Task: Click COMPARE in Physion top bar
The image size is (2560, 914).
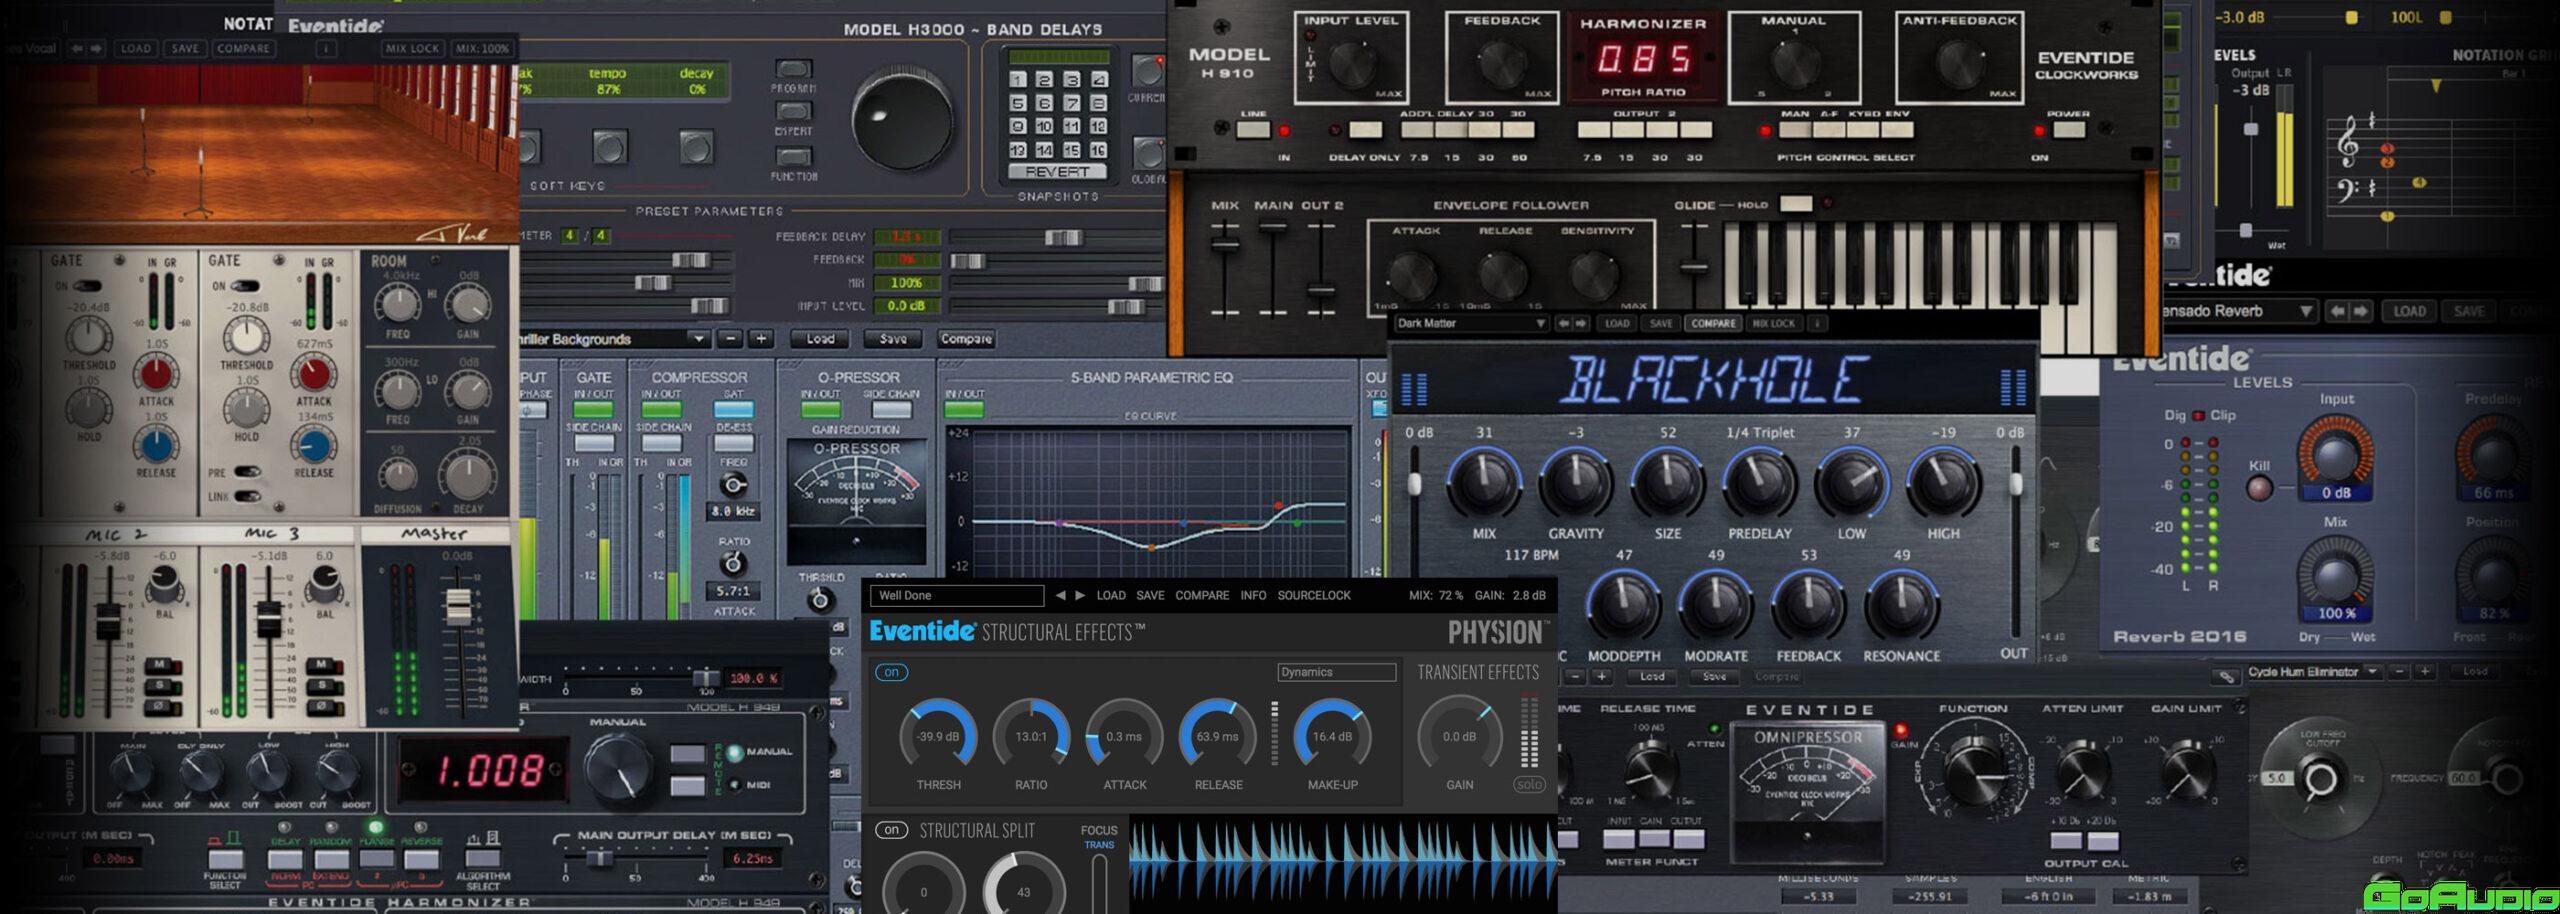Action: (1202, 595)
